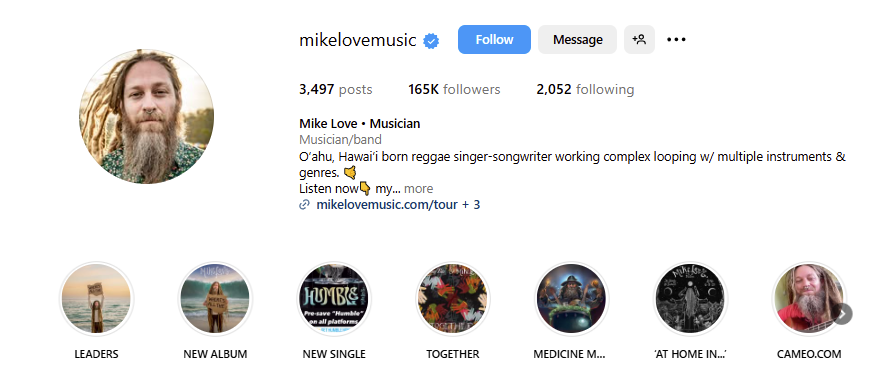Open the 'AT HOME IN...' highlight

[690, 299]
